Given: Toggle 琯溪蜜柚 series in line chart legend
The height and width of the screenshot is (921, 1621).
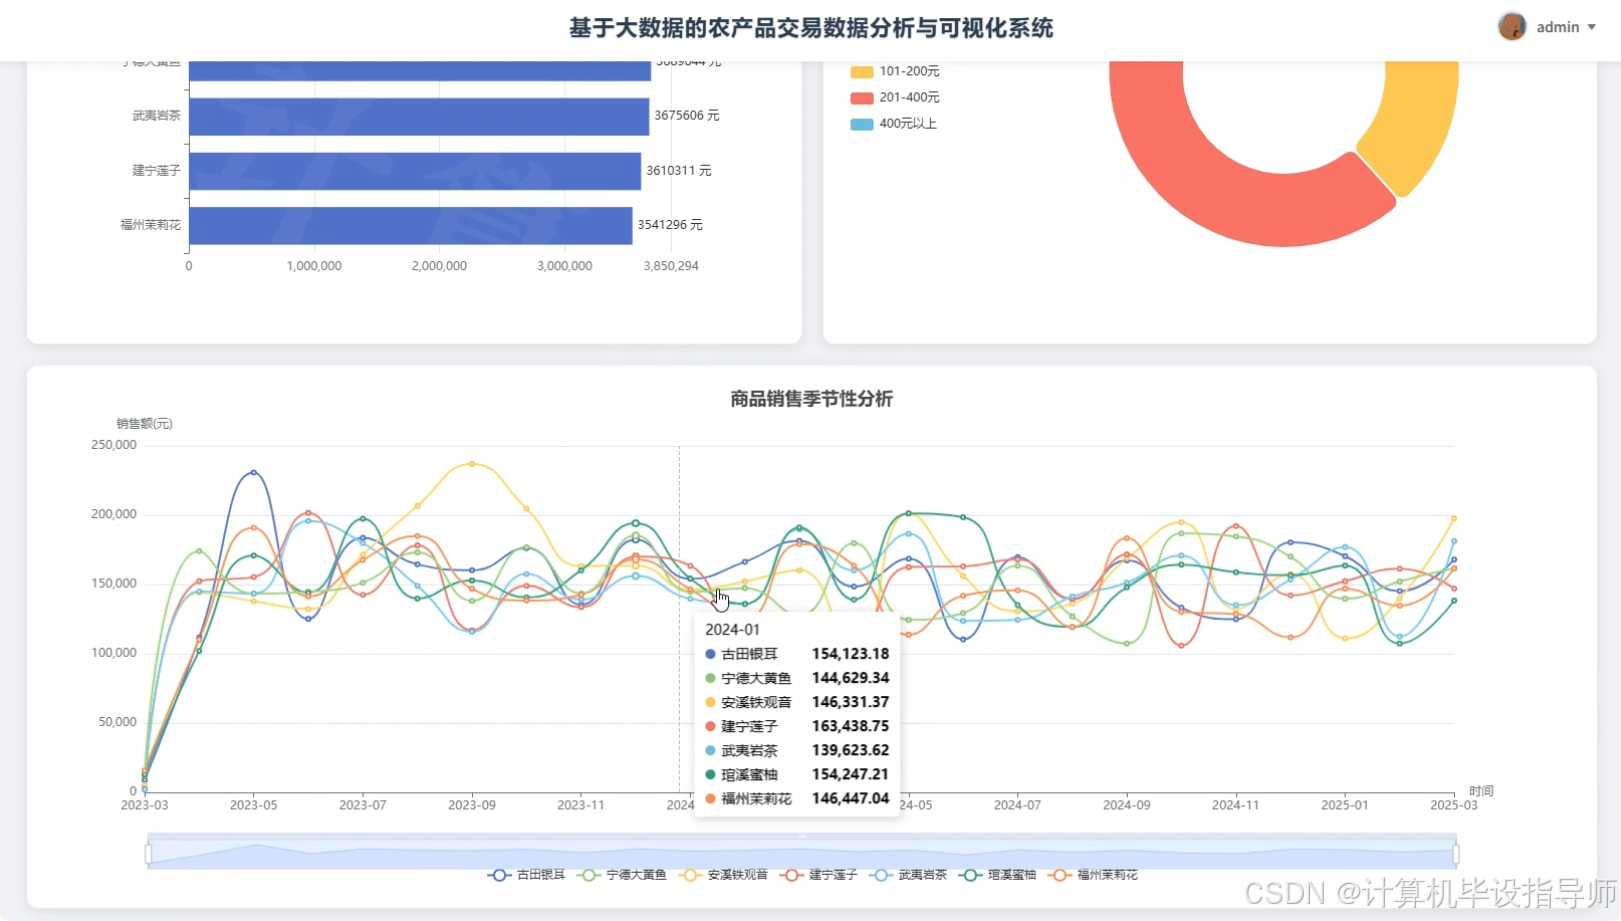Looking at the screenshot, I should click(998, 875).
